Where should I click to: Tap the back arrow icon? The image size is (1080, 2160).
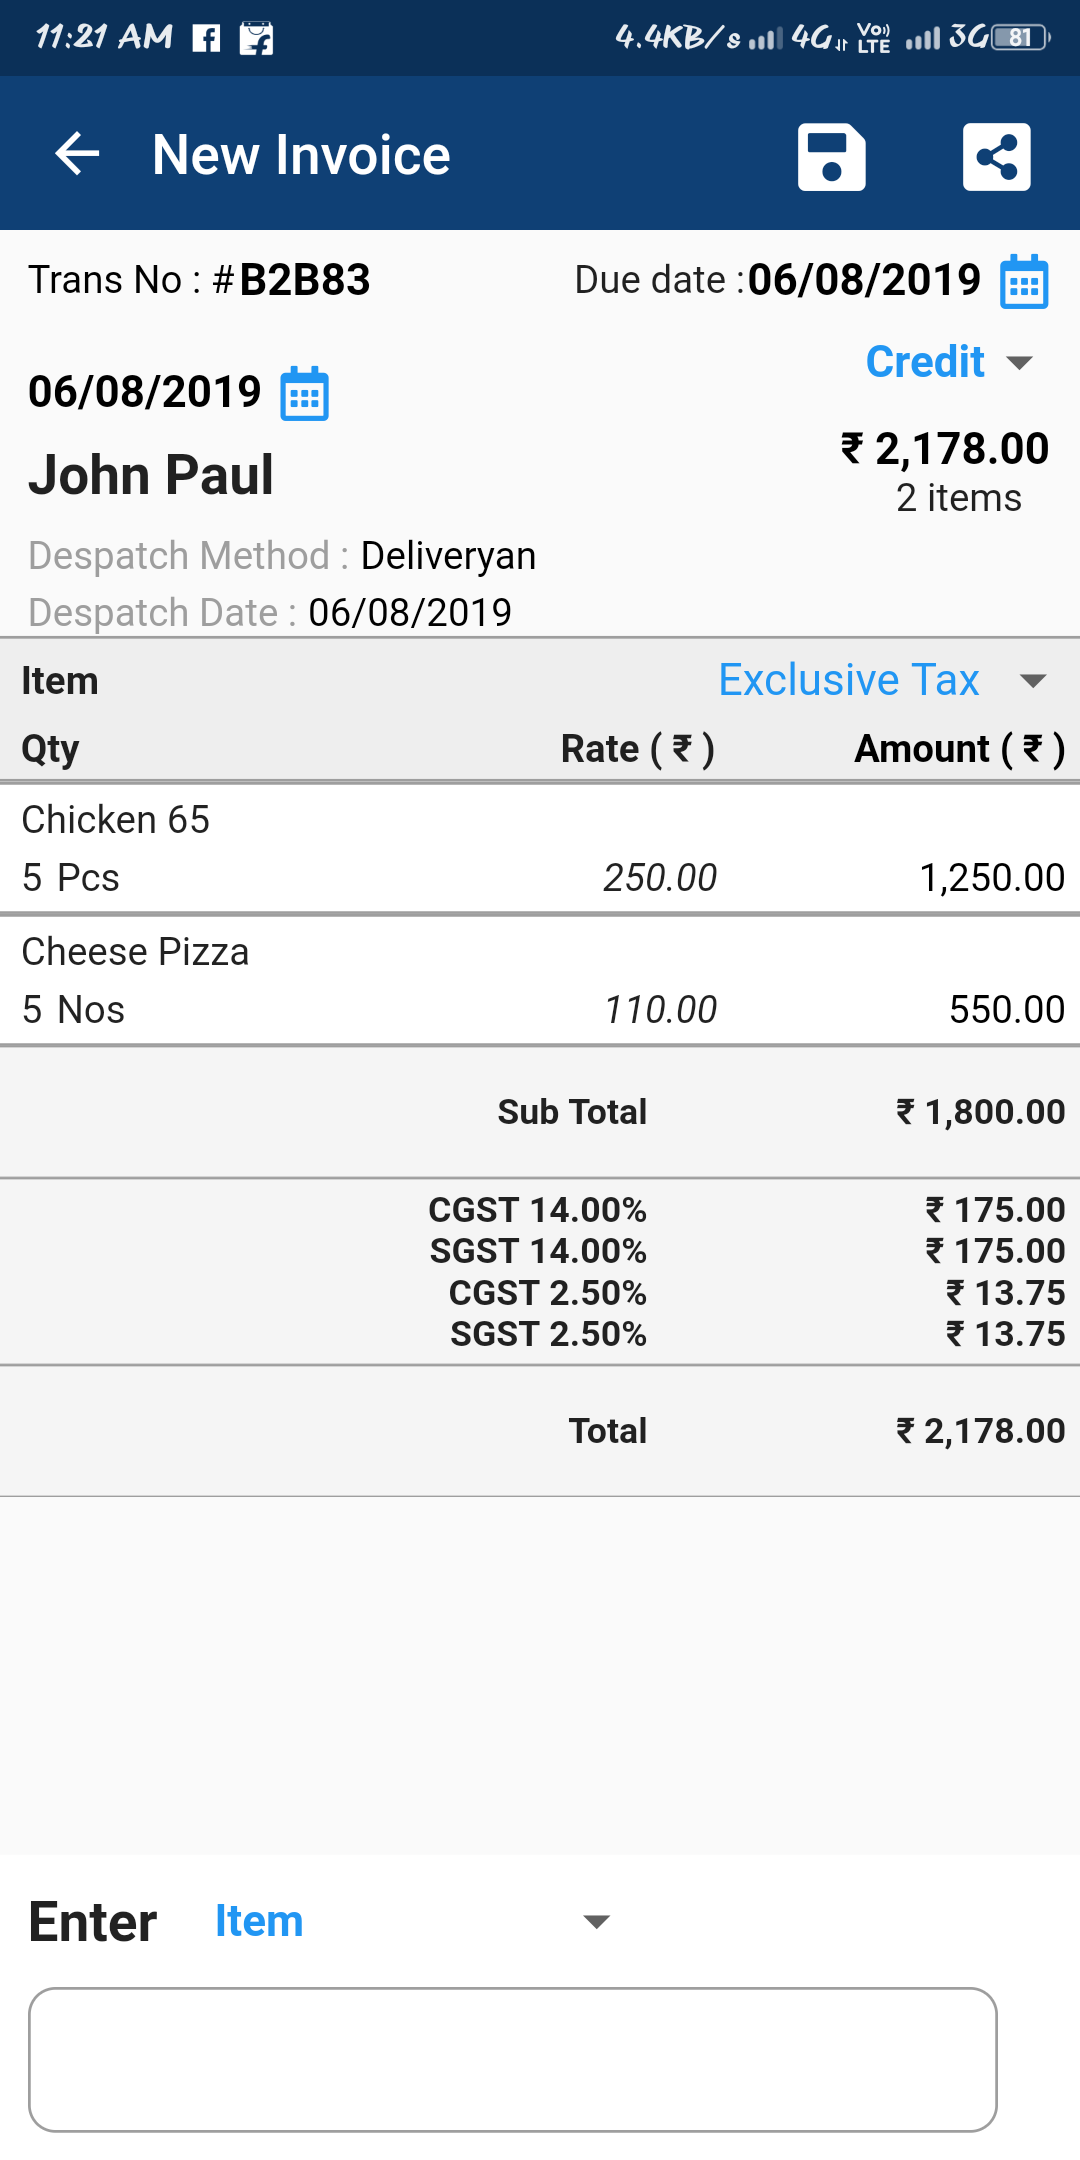77,155
